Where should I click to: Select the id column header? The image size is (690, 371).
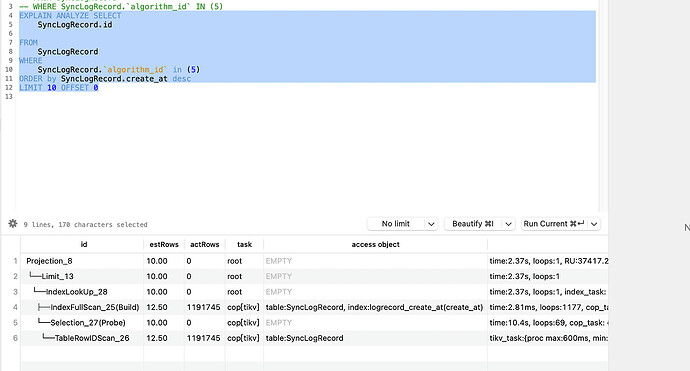click(x=84, y=244)
